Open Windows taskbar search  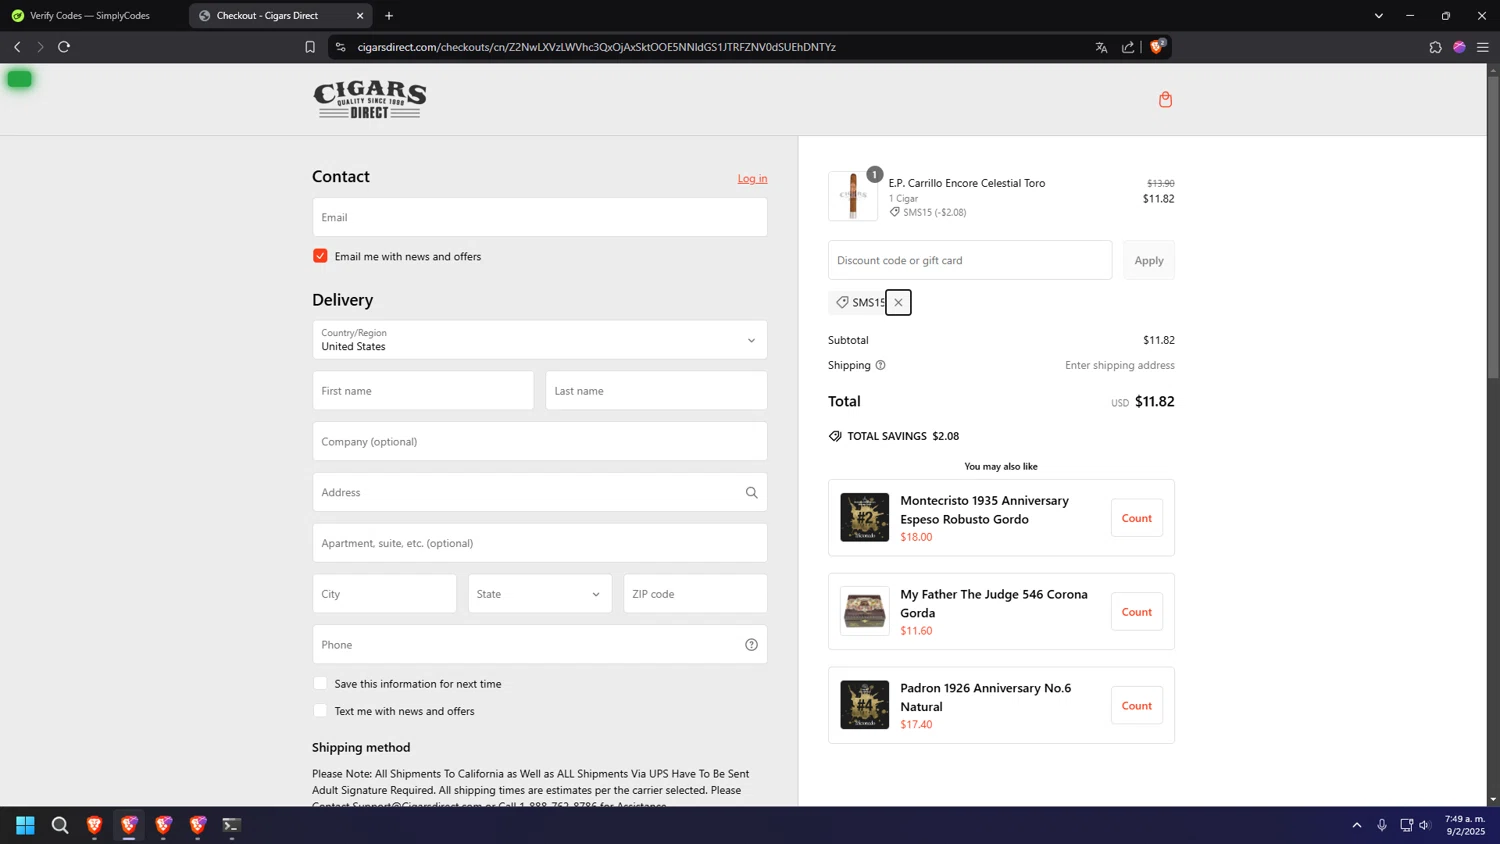60,825
